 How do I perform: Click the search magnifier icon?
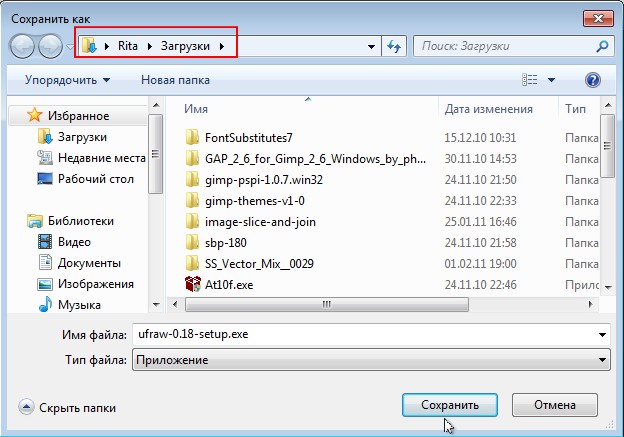coord(602,46)
